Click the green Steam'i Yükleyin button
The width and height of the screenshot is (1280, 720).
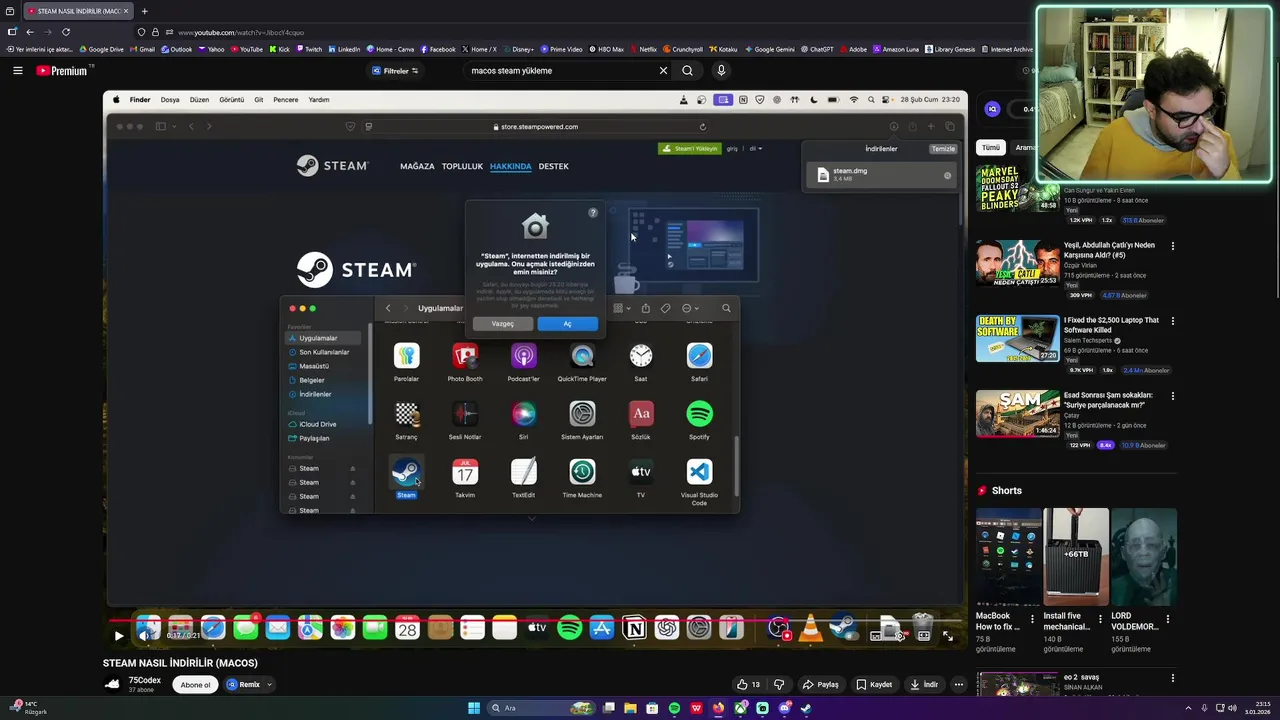pos(689,148)
